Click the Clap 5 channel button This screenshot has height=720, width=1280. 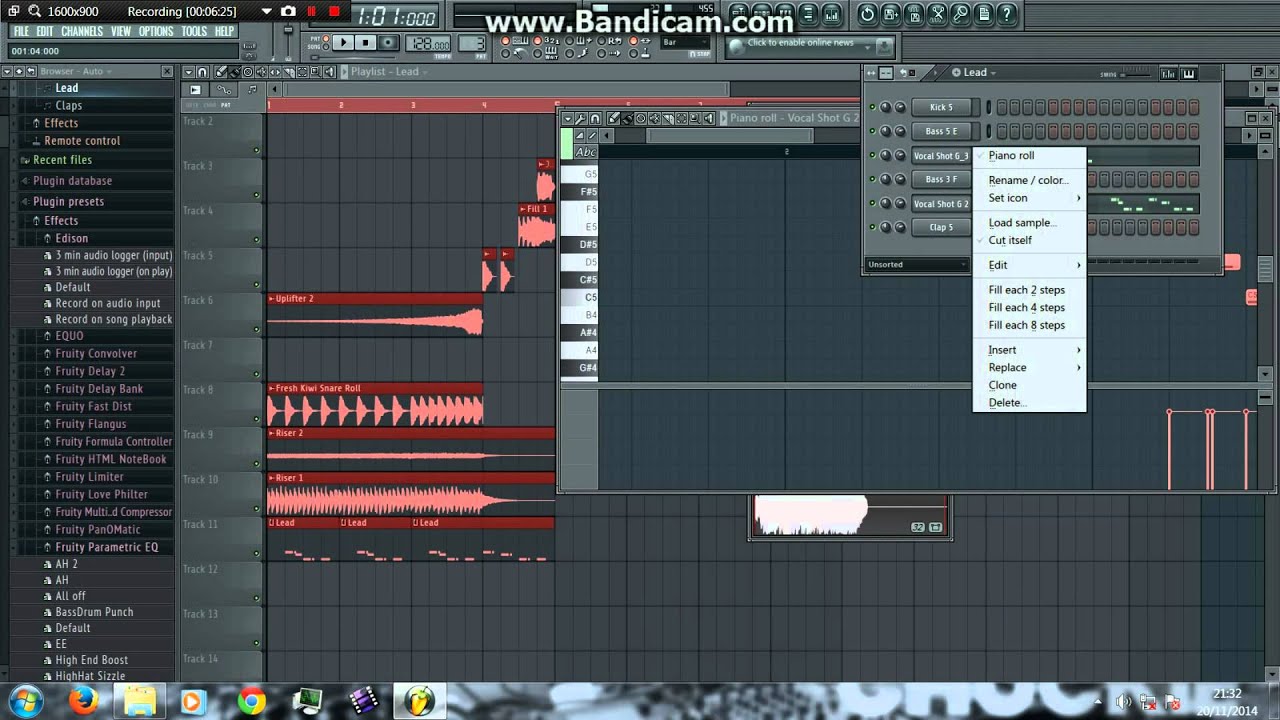[941, 227]
